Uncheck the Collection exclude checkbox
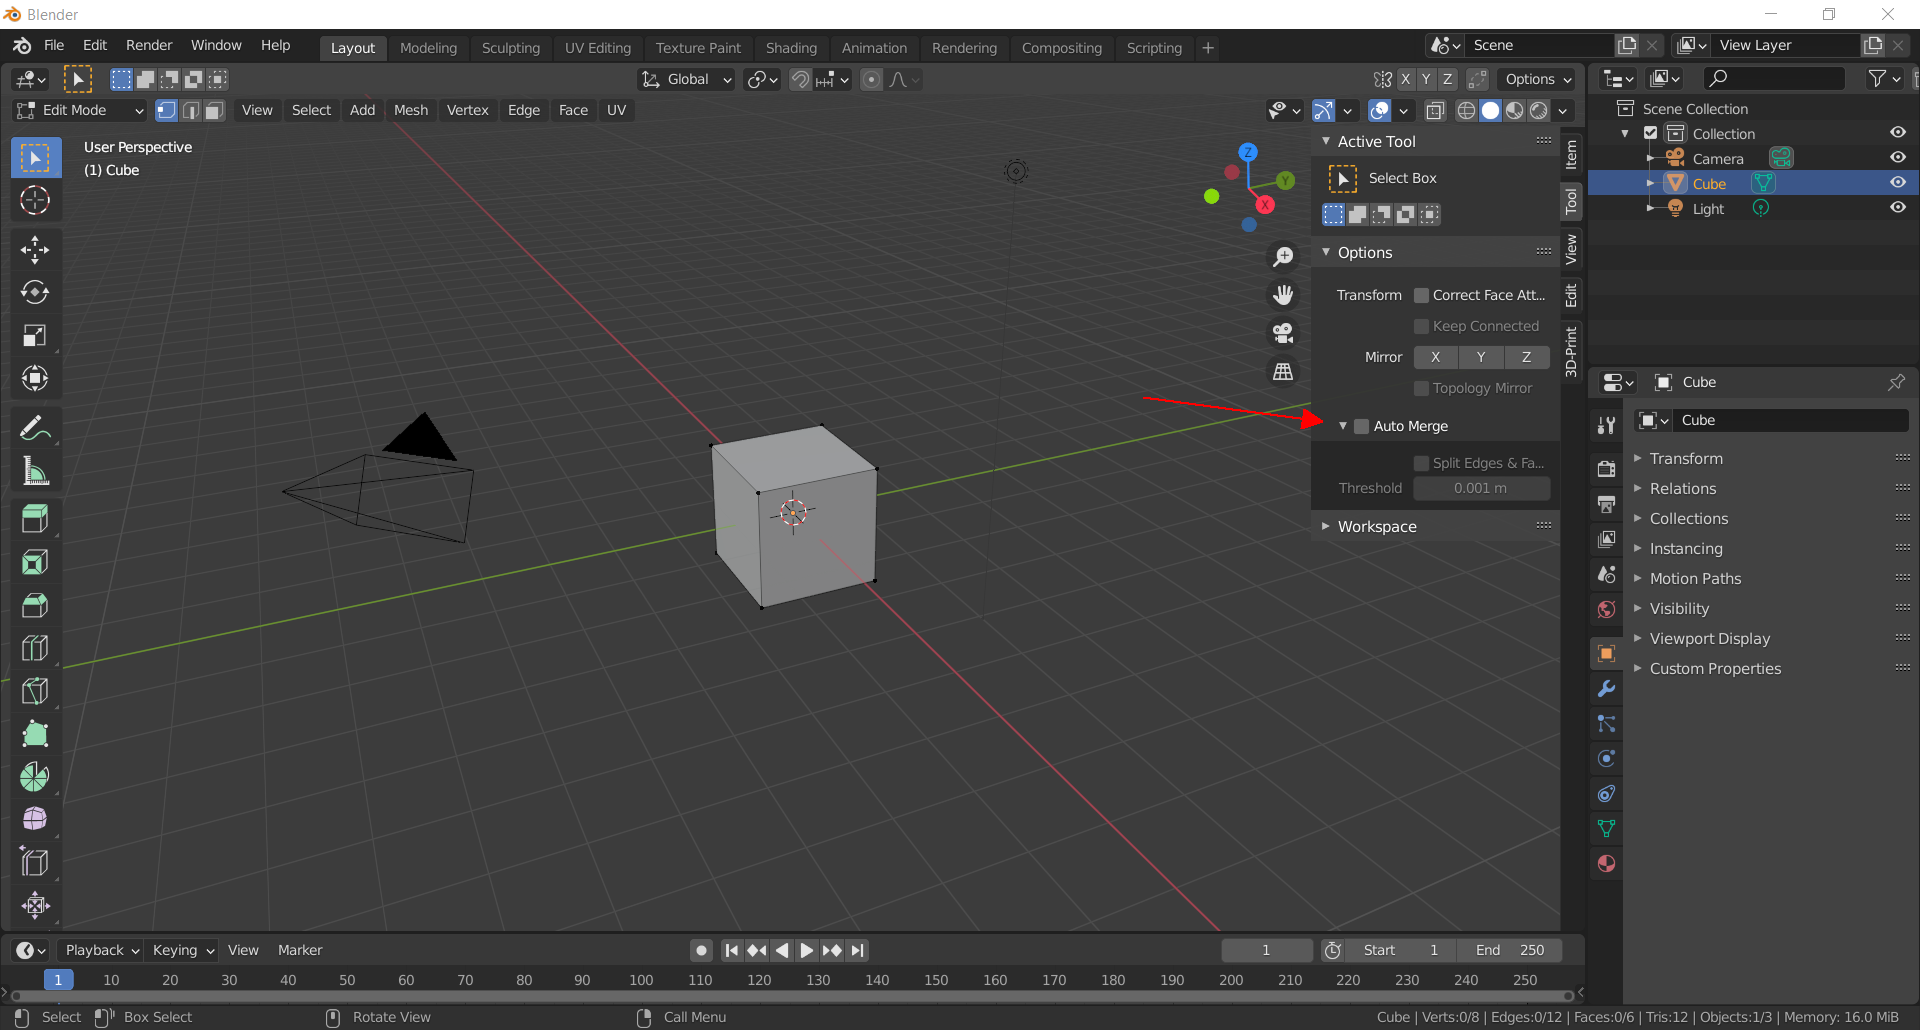This screenshot has width=1920, height=1030. click(1651, 133)
